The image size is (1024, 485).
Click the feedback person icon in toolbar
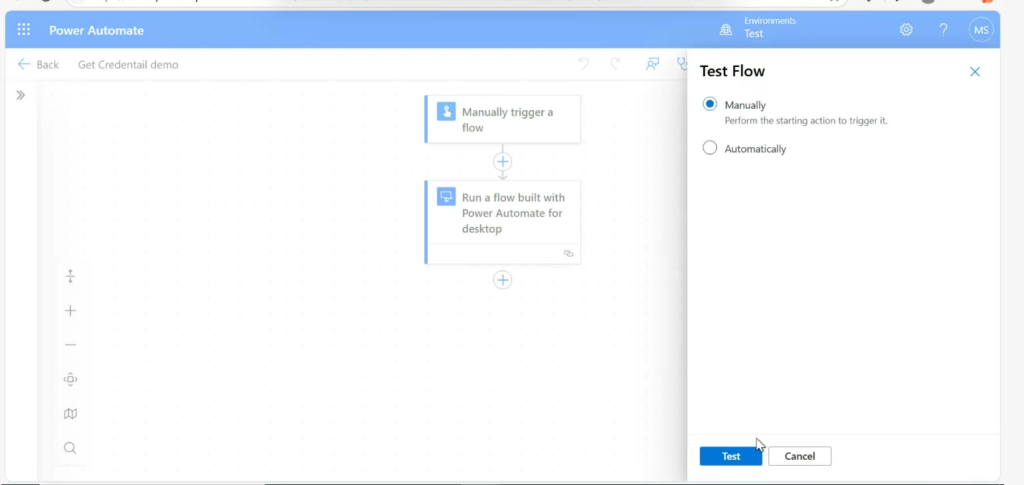point(652,63)
